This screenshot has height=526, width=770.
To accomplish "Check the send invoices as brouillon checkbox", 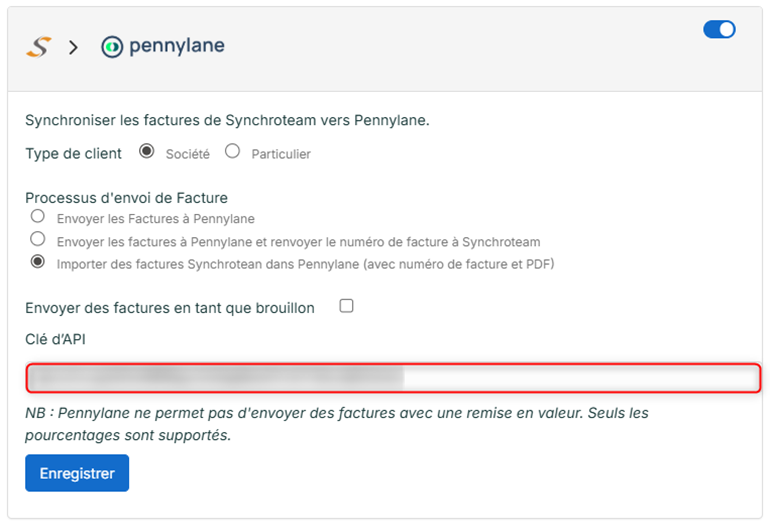I will tap(346, 305).
